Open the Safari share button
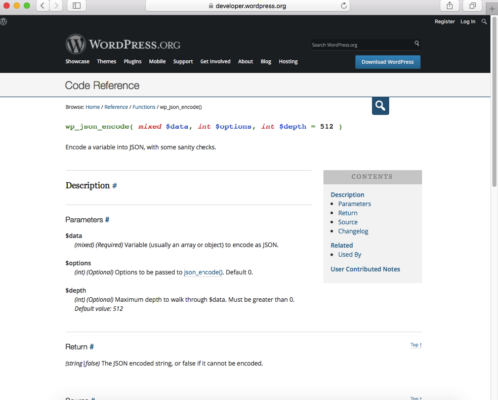This screenshot has height=400, width=498. [x=450, y=6]
